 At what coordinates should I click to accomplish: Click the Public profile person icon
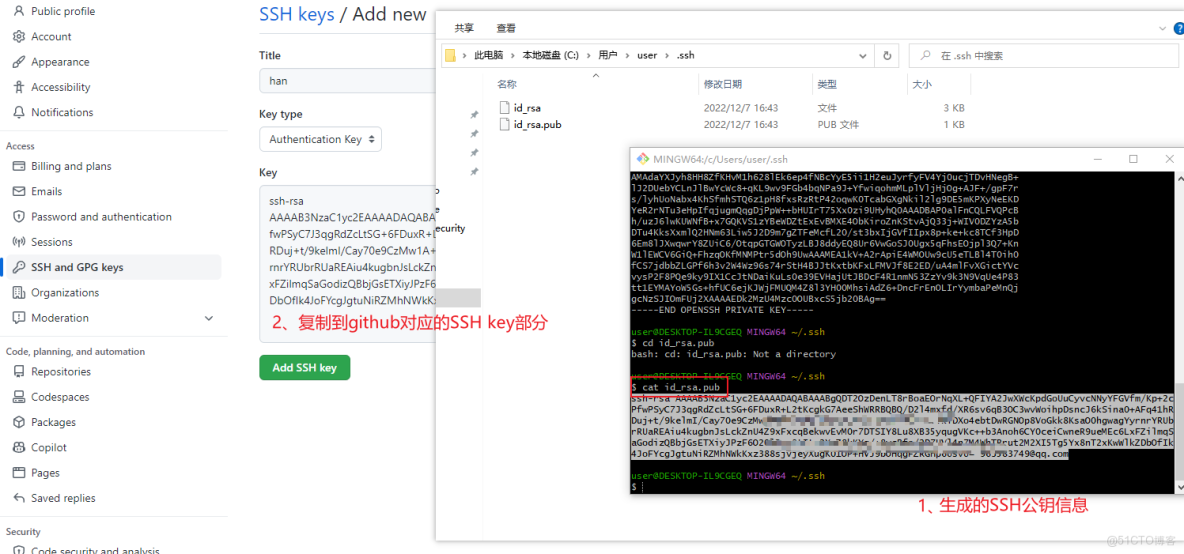coord(19,11)
